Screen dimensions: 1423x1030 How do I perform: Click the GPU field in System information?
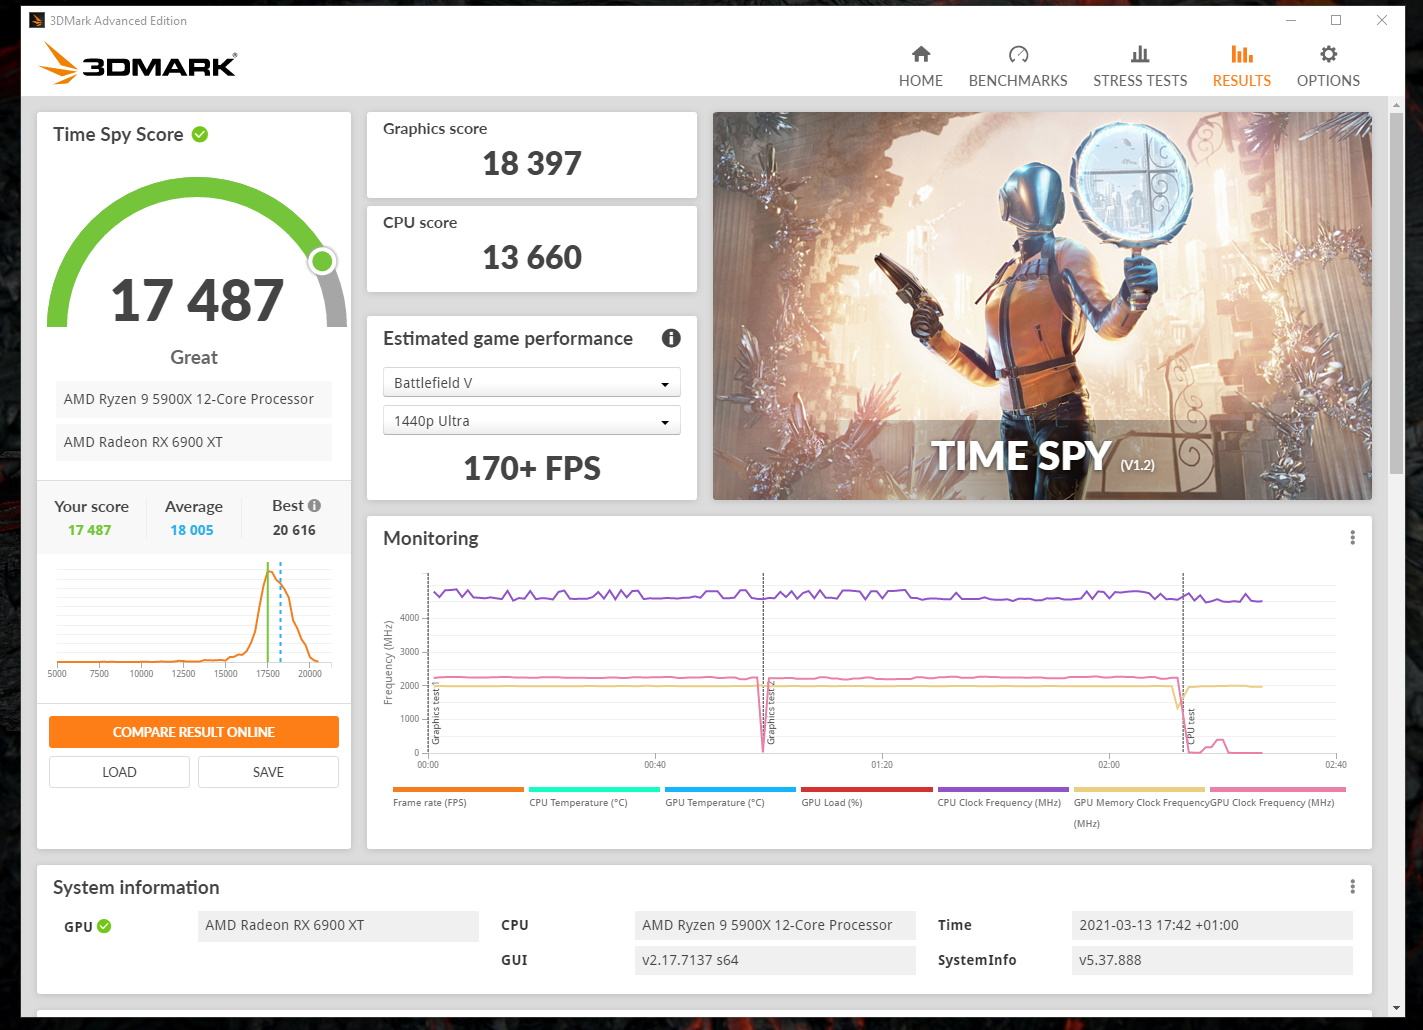338,926
